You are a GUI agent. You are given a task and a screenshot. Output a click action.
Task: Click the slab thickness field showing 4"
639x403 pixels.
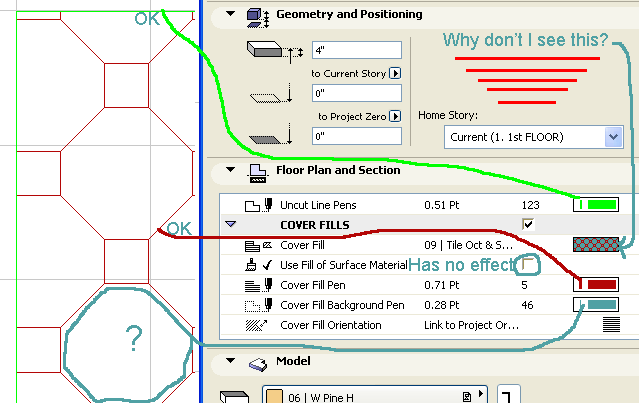click(x=357, y=50)
